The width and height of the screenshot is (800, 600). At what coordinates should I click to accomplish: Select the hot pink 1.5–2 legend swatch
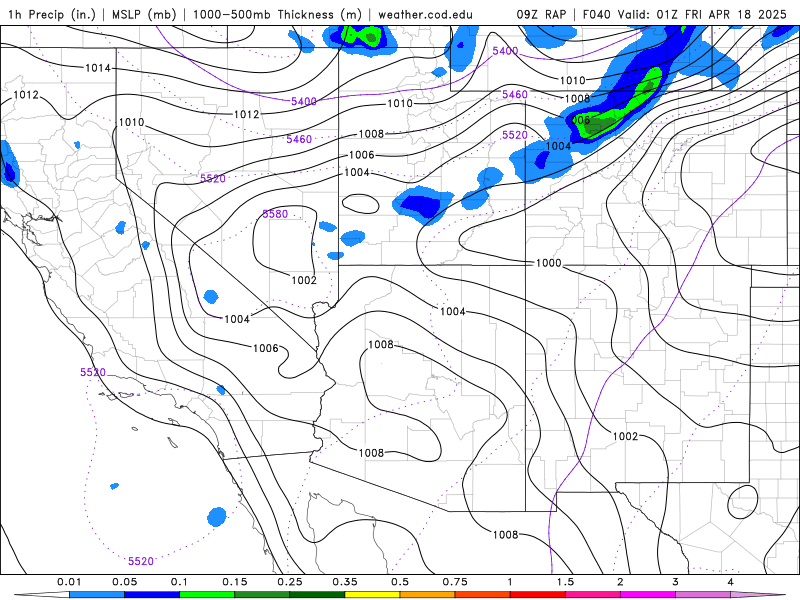593,595
